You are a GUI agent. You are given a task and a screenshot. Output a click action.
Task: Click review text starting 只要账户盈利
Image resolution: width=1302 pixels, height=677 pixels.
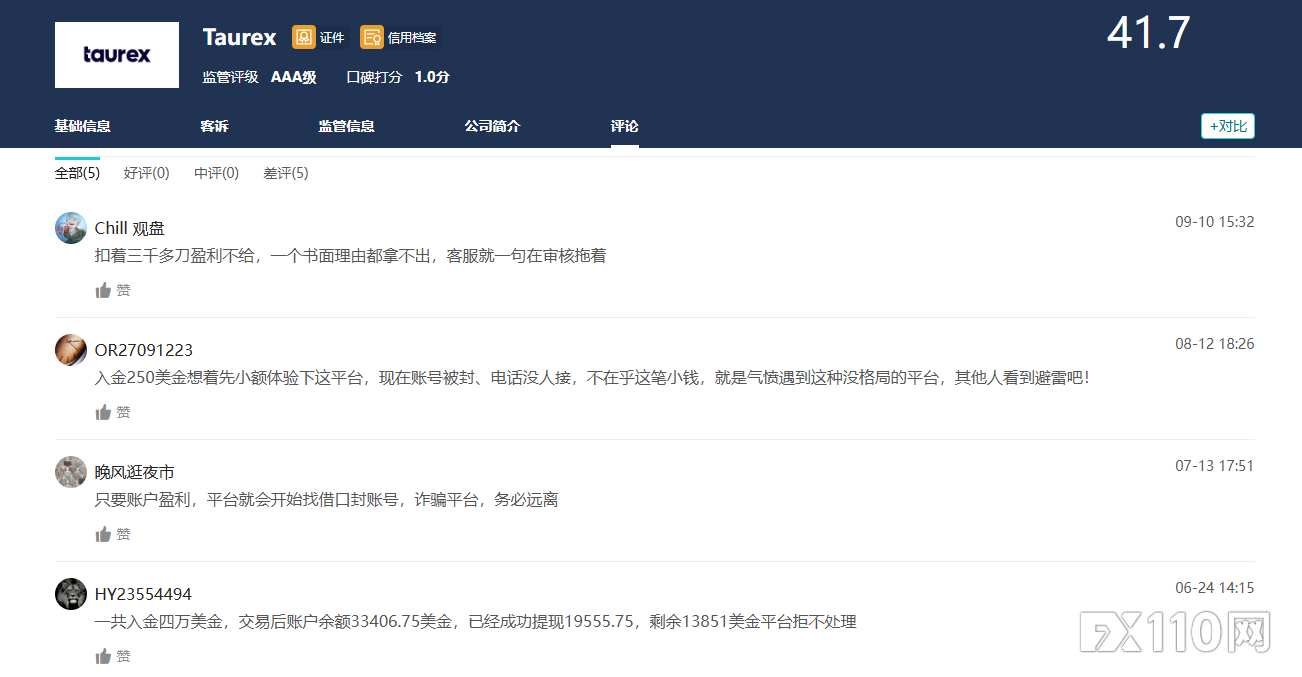tap(327, 500)
